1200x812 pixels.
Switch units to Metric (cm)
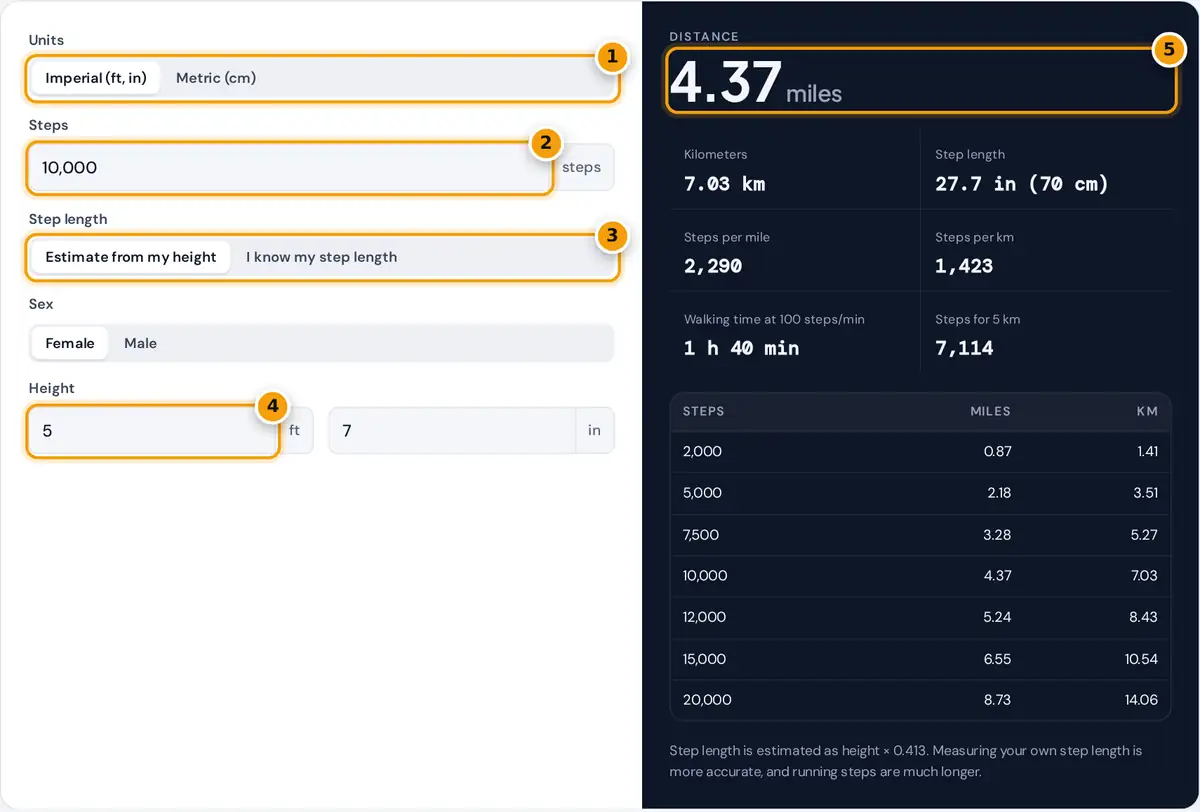pos(216,78)
